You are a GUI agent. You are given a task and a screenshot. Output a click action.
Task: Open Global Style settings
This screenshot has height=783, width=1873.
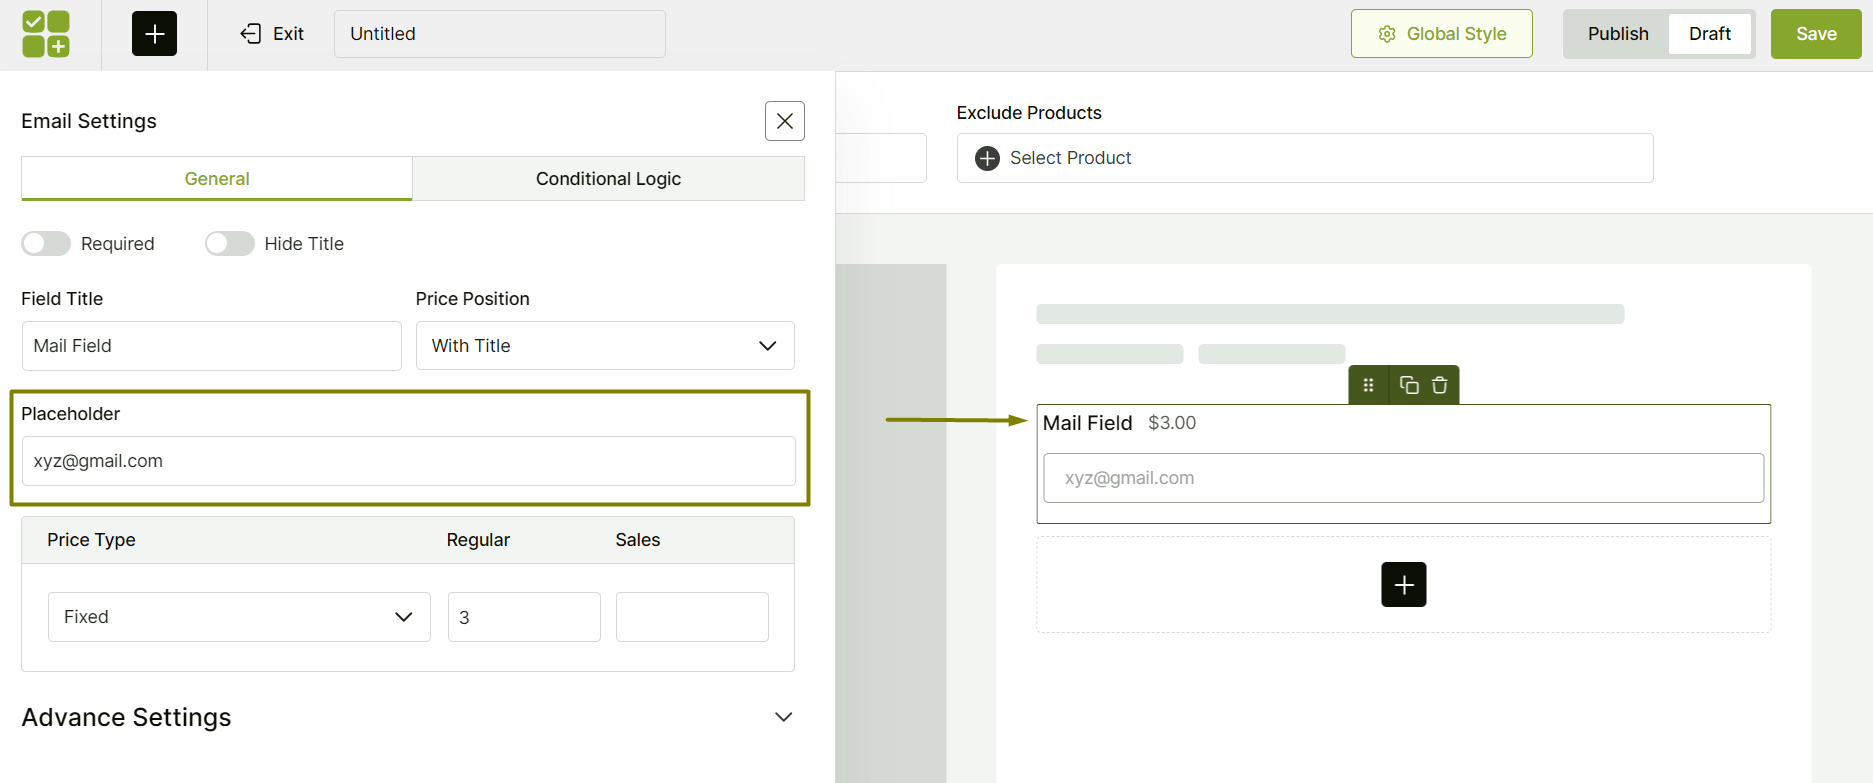[1441, 34]
